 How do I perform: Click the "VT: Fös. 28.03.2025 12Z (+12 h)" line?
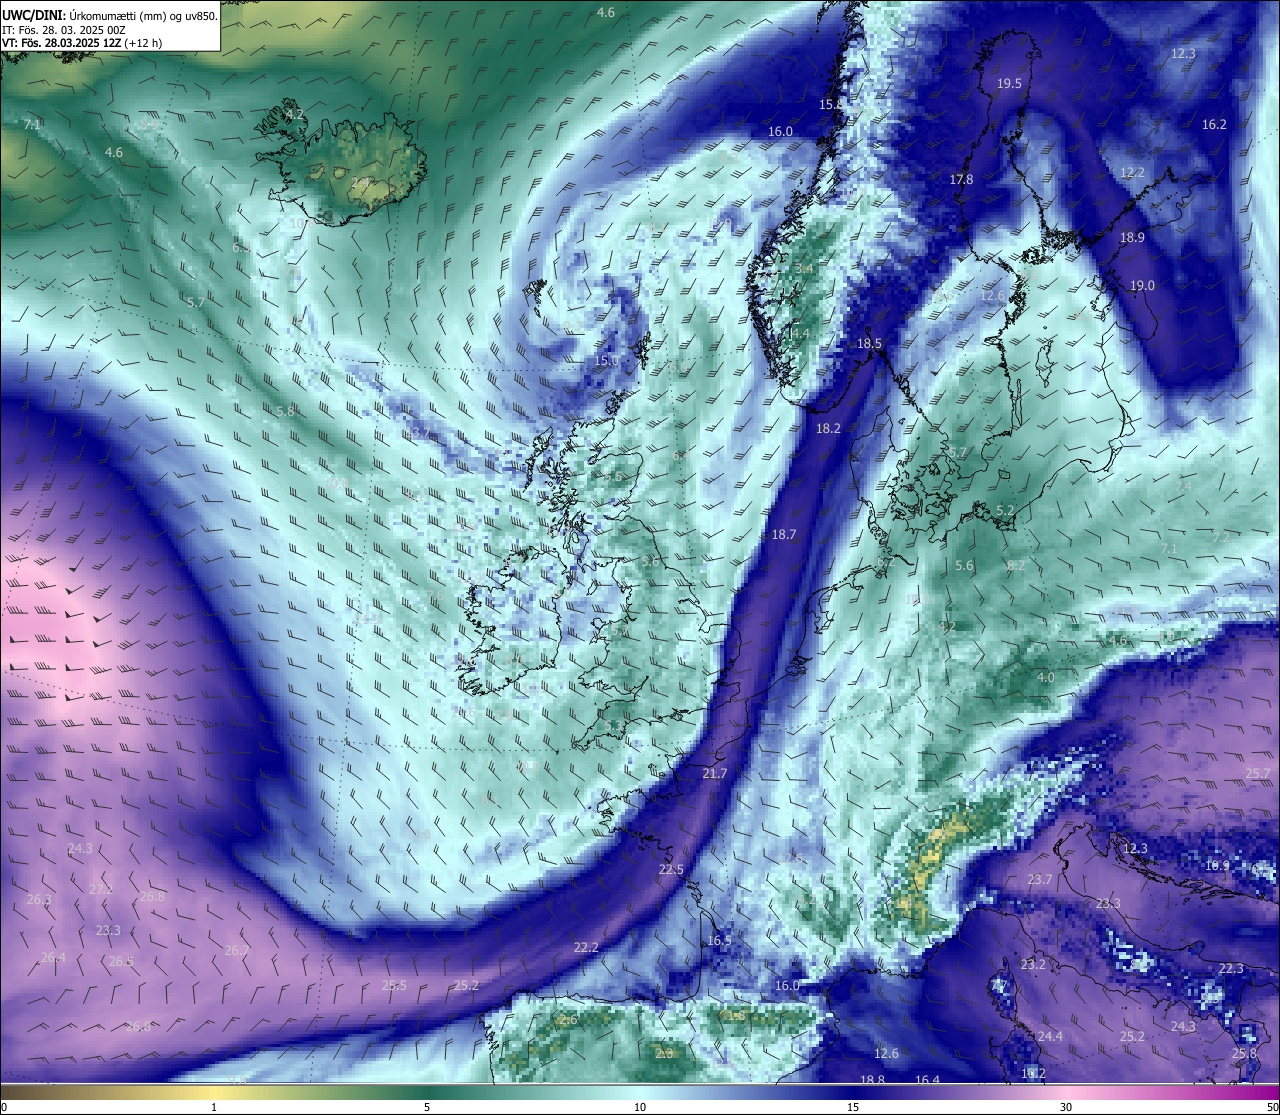click(82, 43)
